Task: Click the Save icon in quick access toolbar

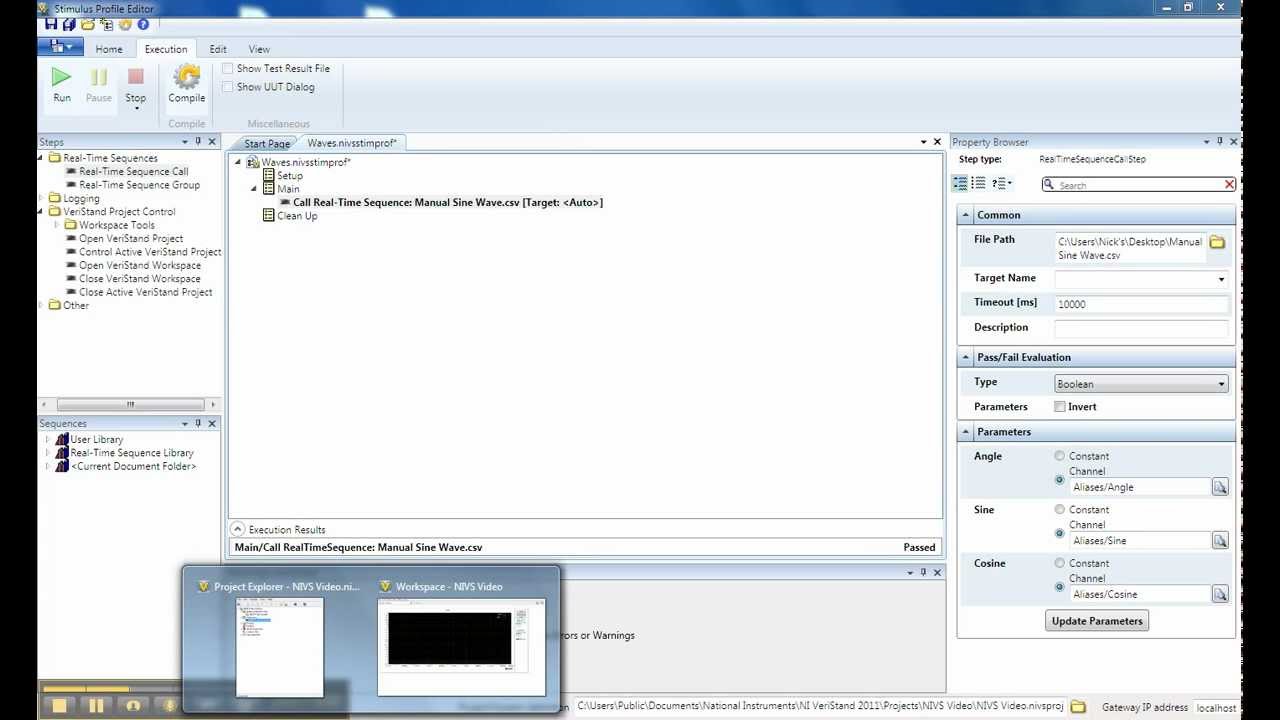Action: tap(51, 24)
